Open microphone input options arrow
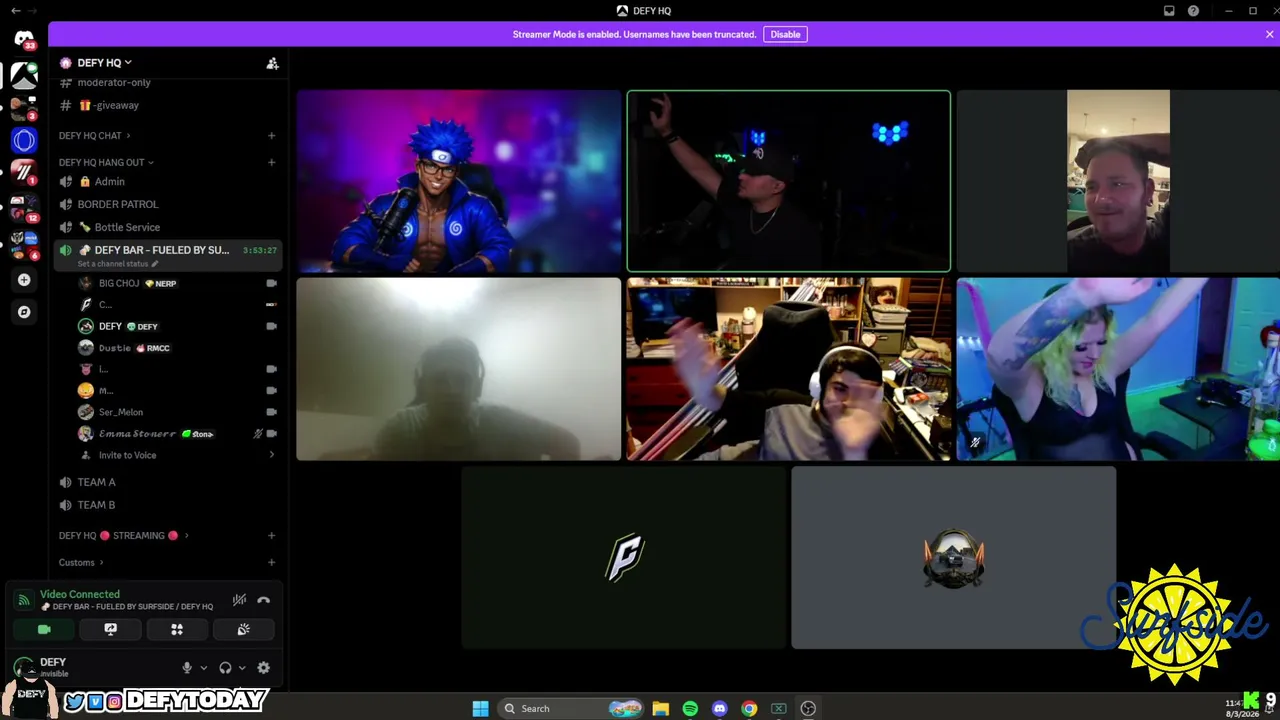Screen dimensions: 1280x720 click(x=203, y=668)
